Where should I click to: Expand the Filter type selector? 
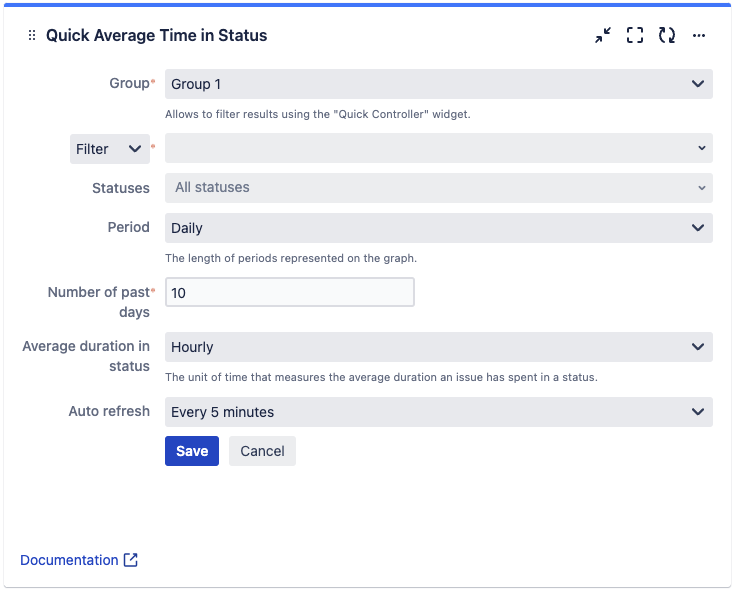109,149
